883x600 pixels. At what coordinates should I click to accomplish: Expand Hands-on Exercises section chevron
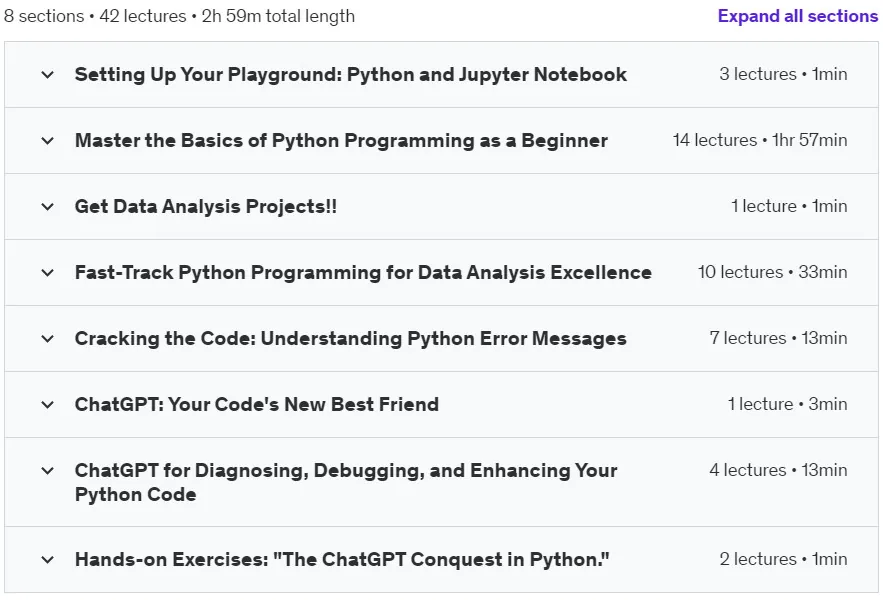pos(48,559)
